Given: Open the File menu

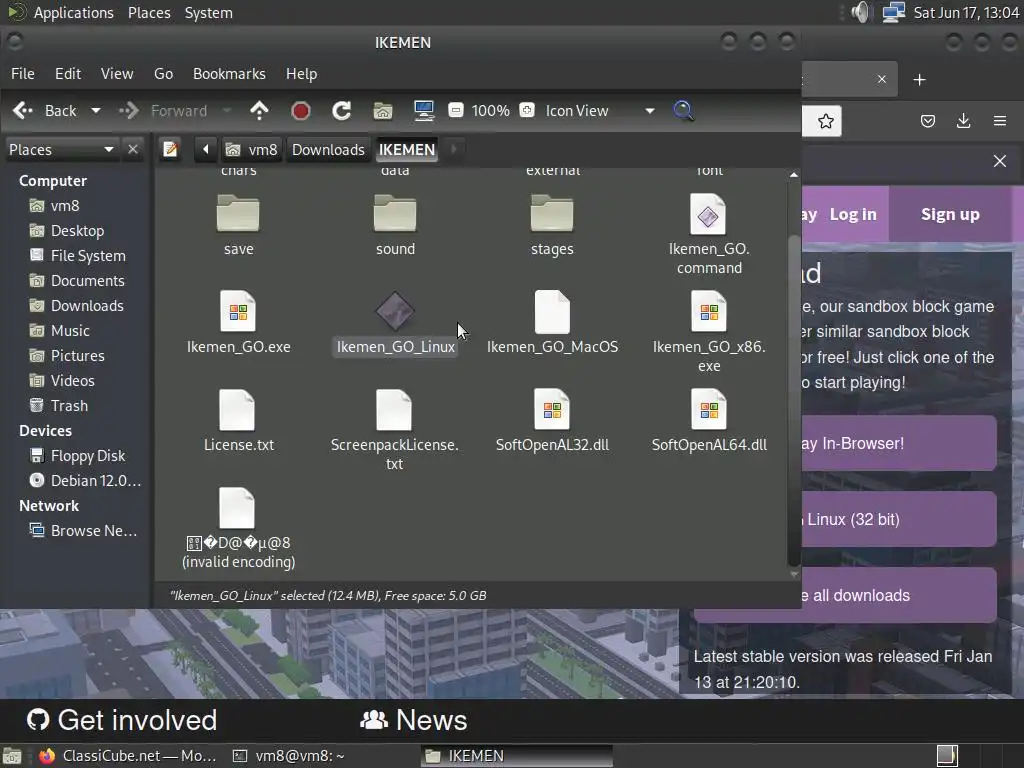Looking at the screenshot, I should pos(23,74).
